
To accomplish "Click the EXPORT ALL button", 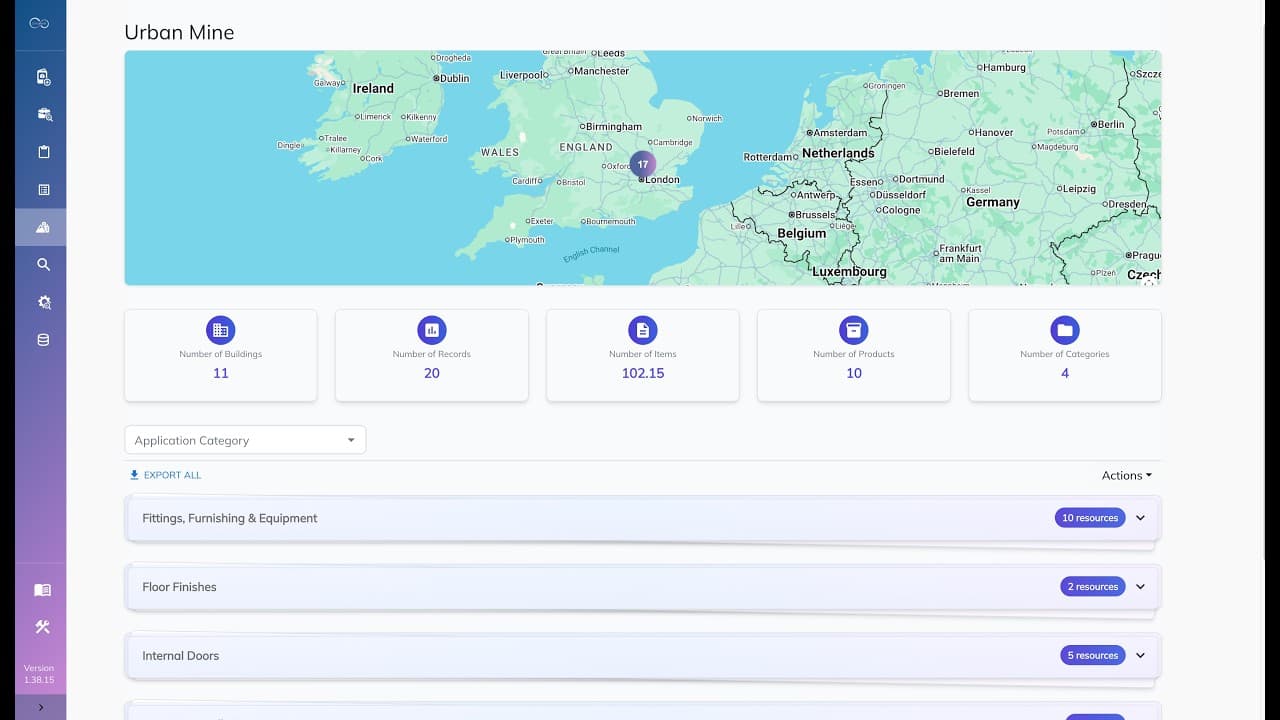I will [x=166, y=475].
